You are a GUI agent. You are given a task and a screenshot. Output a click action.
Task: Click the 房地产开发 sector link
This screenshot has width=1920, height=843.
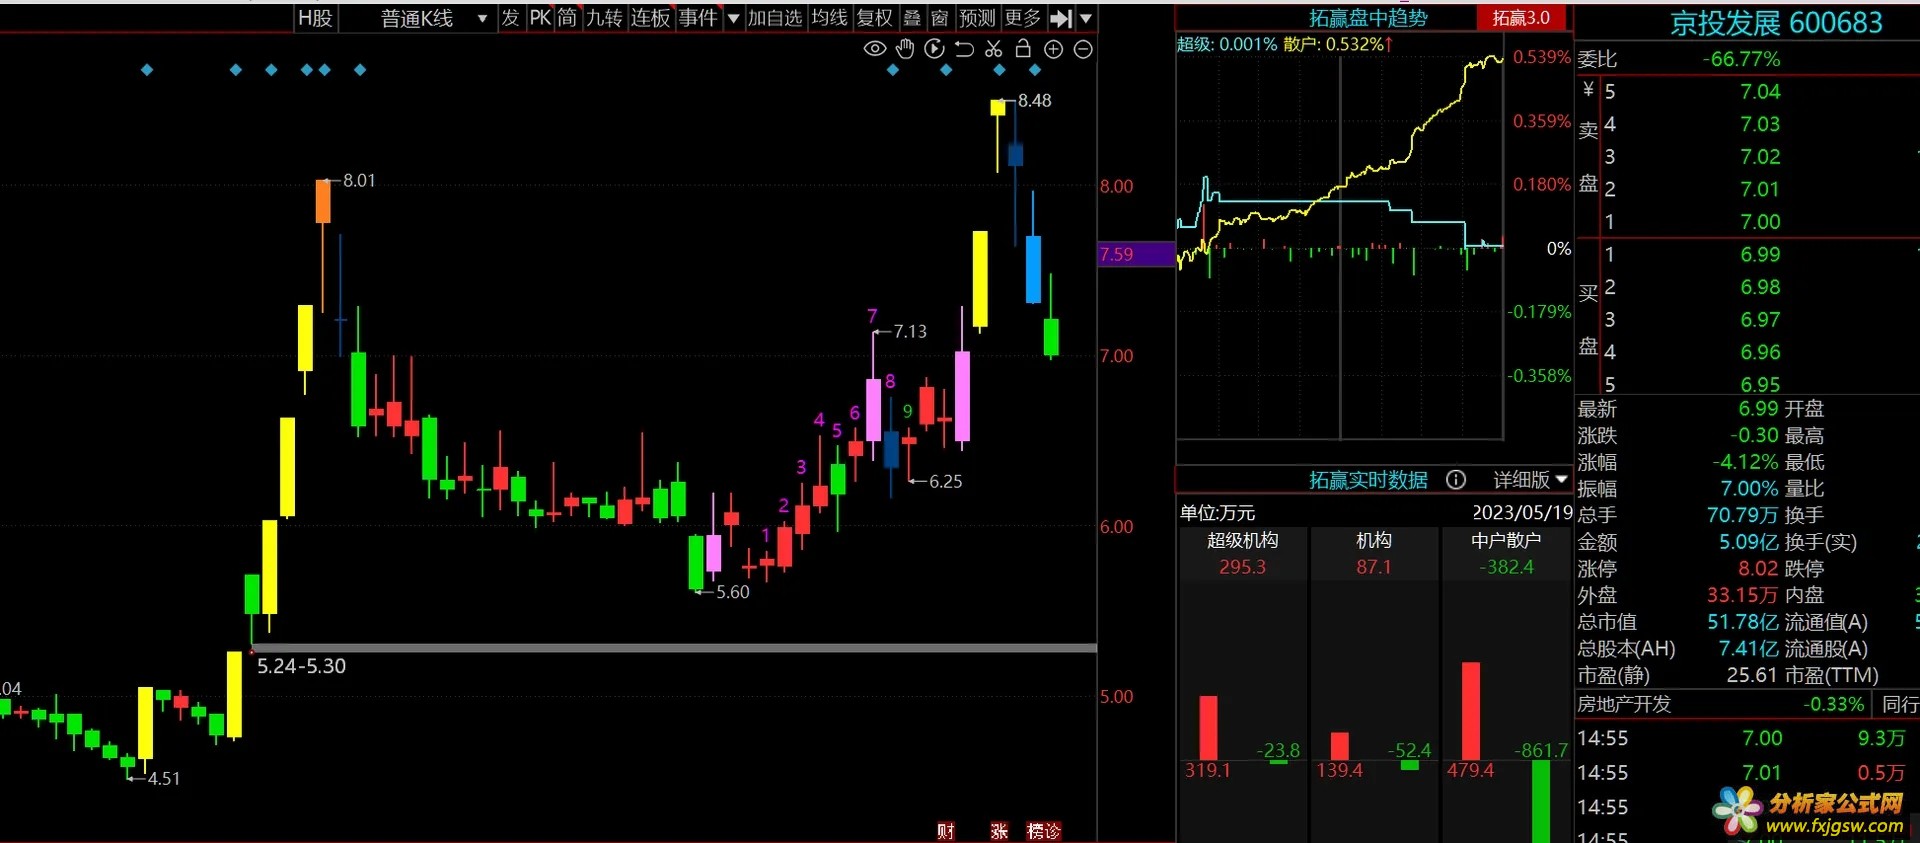point(1624,704)
